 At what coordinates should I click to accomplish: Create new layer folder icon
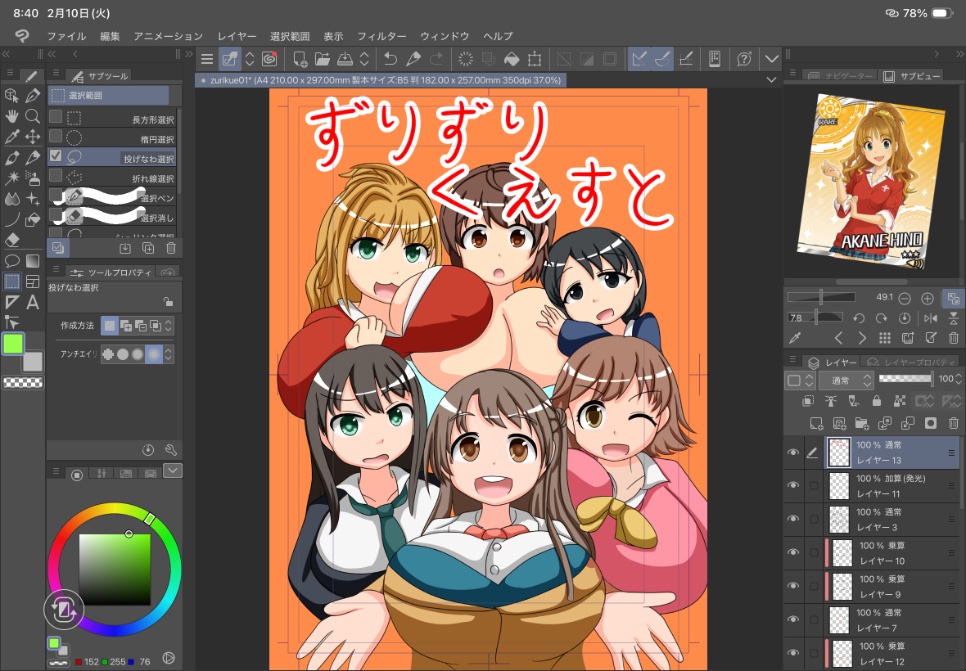point(862,423)
